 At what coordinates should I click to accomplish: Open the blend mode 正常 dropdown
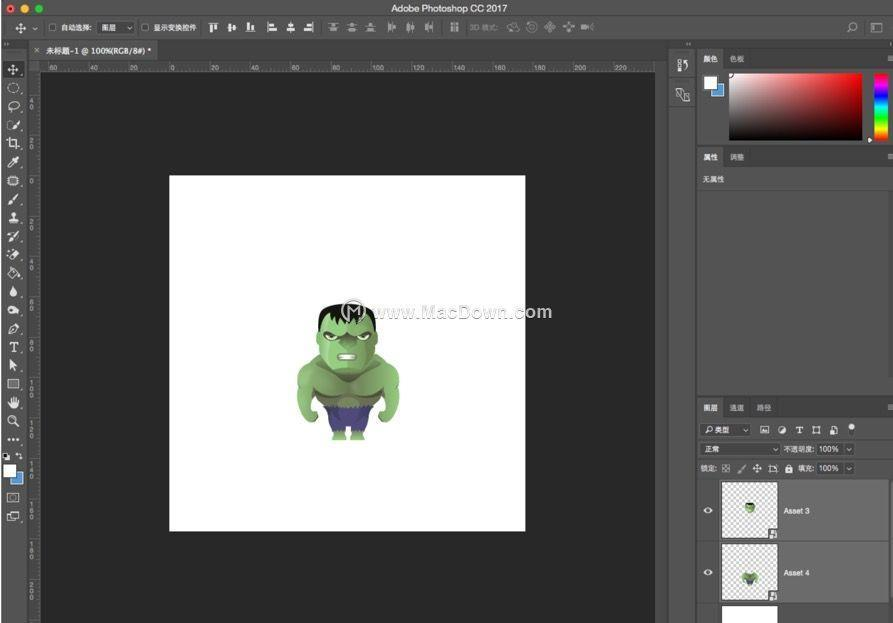coord(739,449)
